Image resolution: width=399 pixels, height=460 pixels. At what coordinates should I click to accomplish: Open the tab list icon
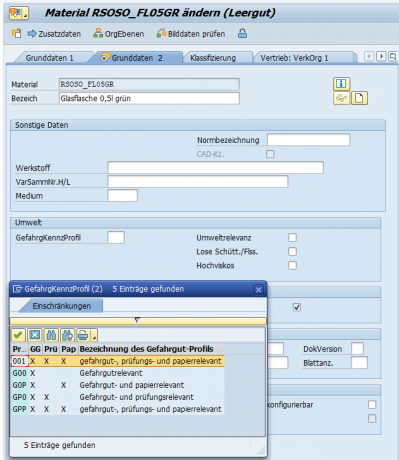[x=393, y=56]
